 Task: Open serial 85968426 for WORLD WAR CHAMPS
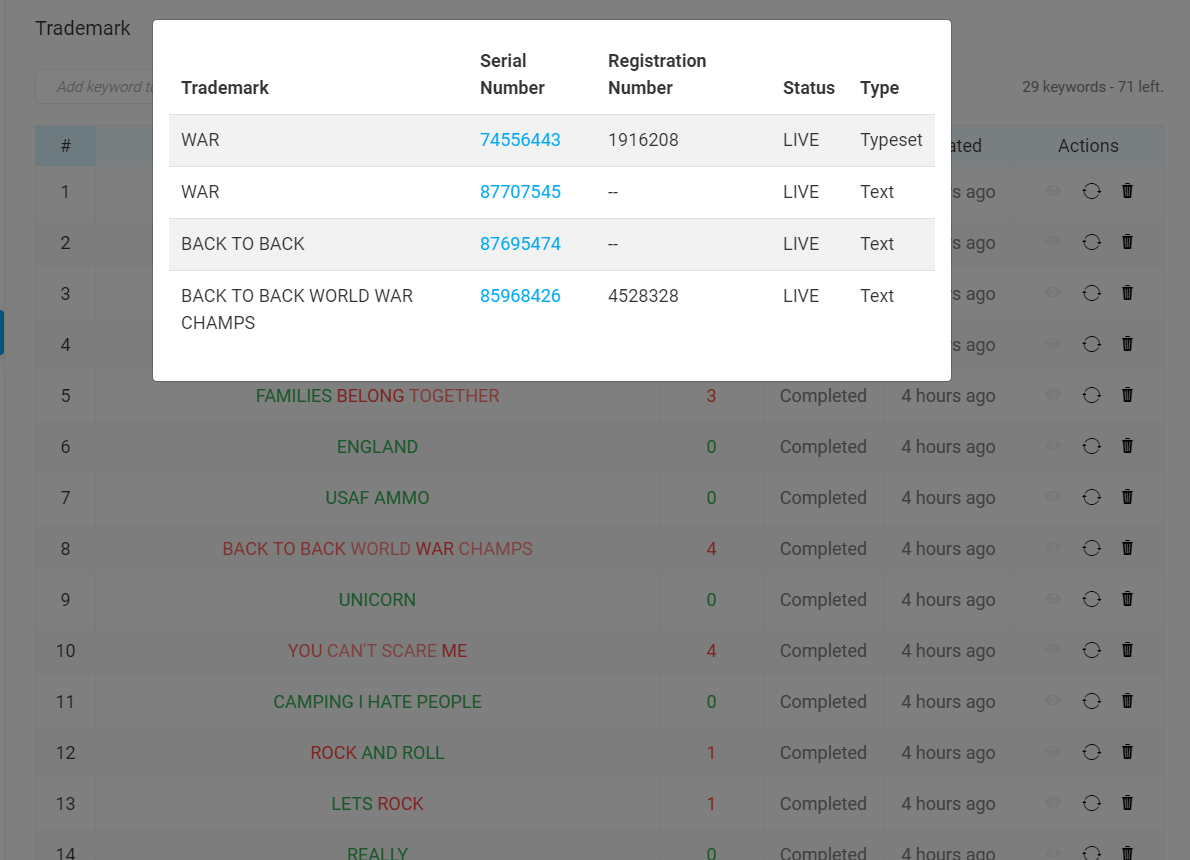tap(520, 295)
